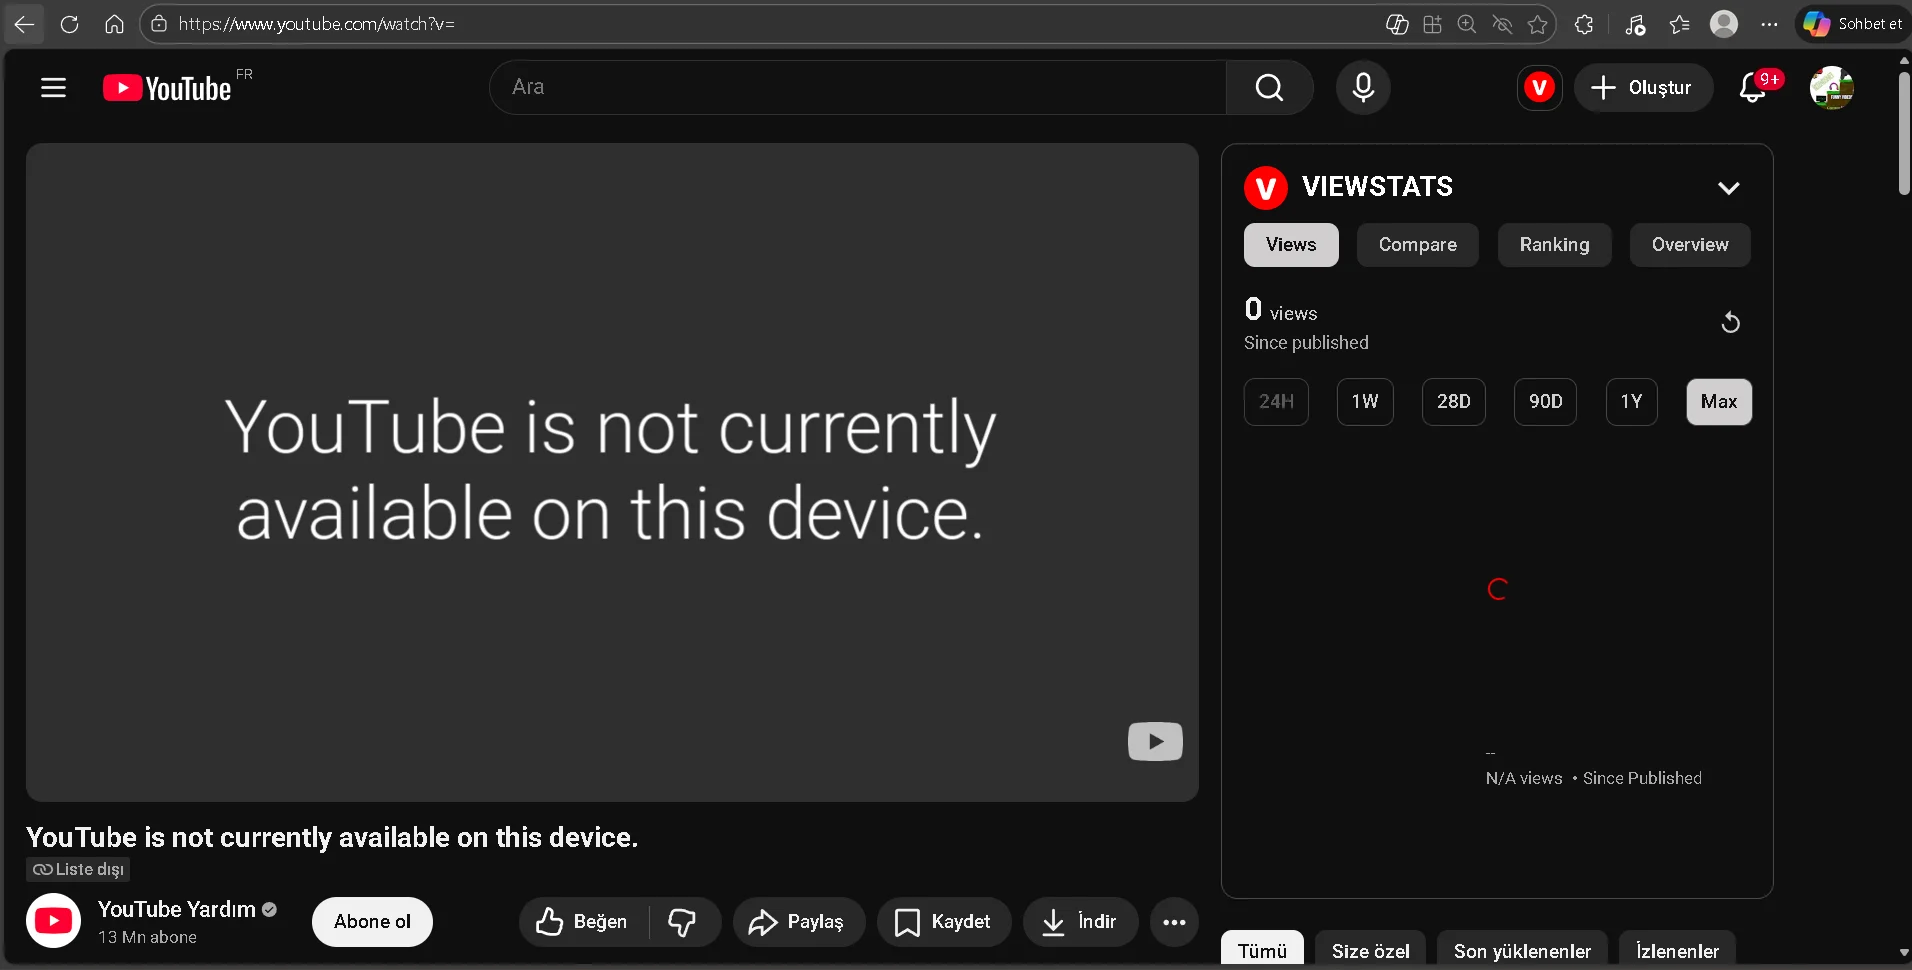Collapse the VIEWSTATS panel chevron
The width and height of the screenshot is (1912, 970).
1728,188
